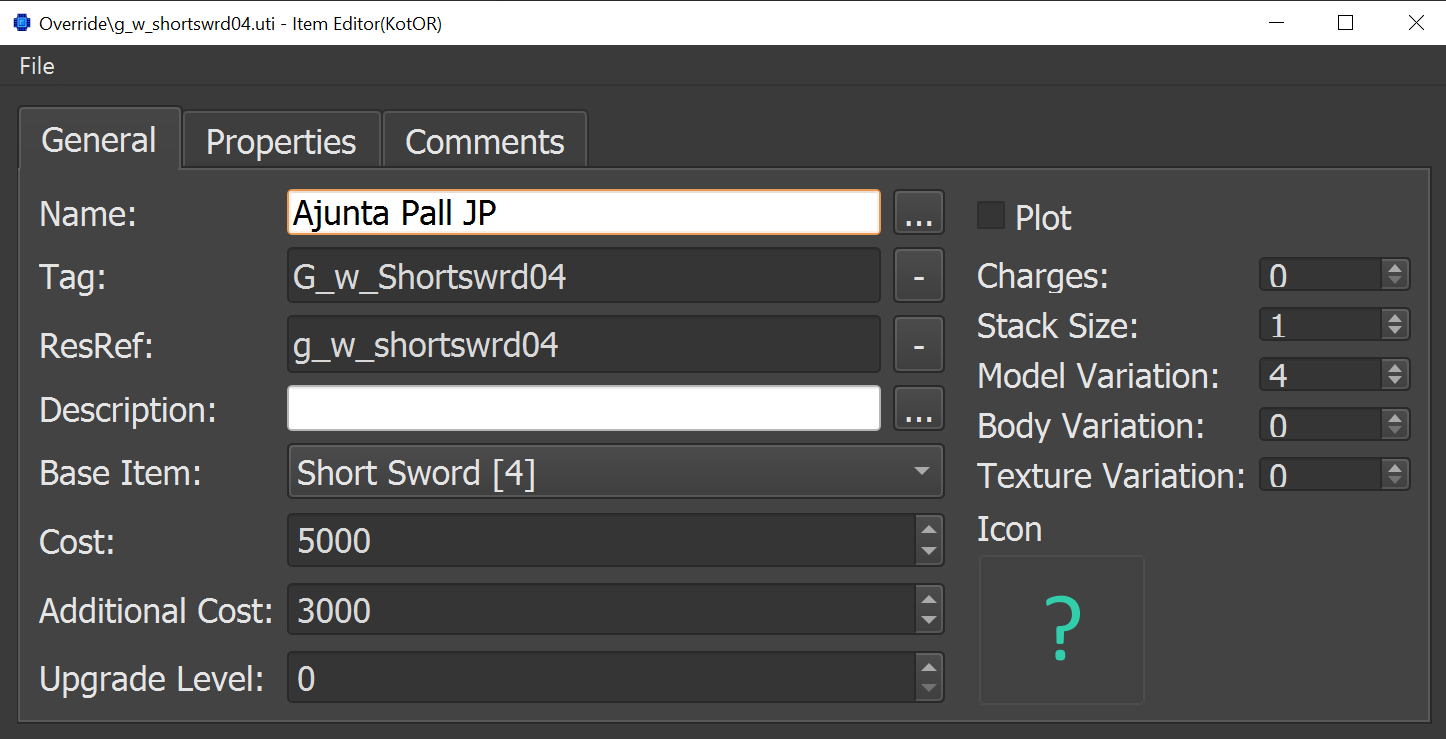Increase Cost value with up arrow
This screenshot has width=1446, height=739.
[x=929, y=531]
